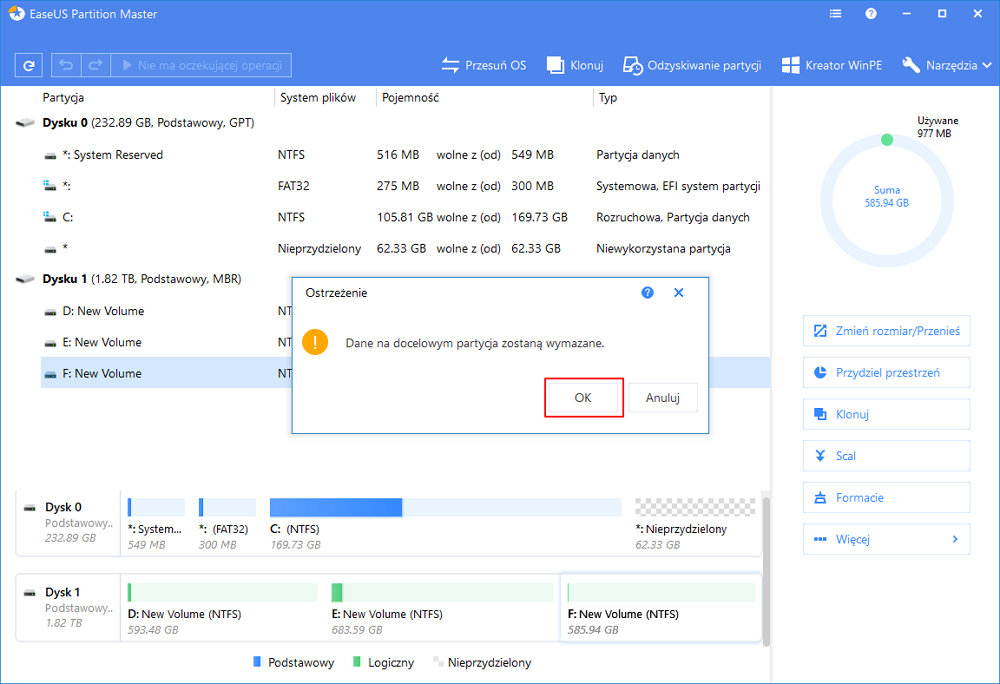The height and width of the screenshot is (684, 1000).
Task: Select the System Reserved partition row
Action: point(405,155)
